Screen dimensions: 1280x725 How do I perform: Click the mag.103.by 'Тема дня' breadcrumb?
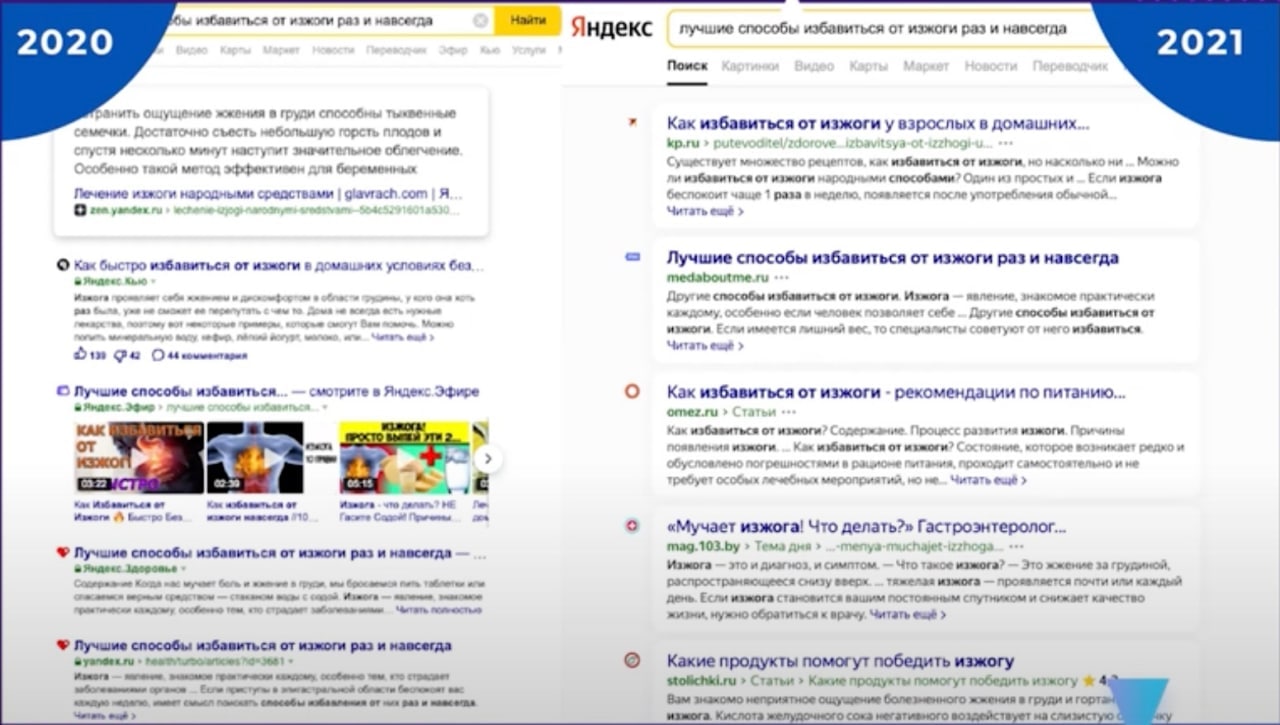[782, 547]
